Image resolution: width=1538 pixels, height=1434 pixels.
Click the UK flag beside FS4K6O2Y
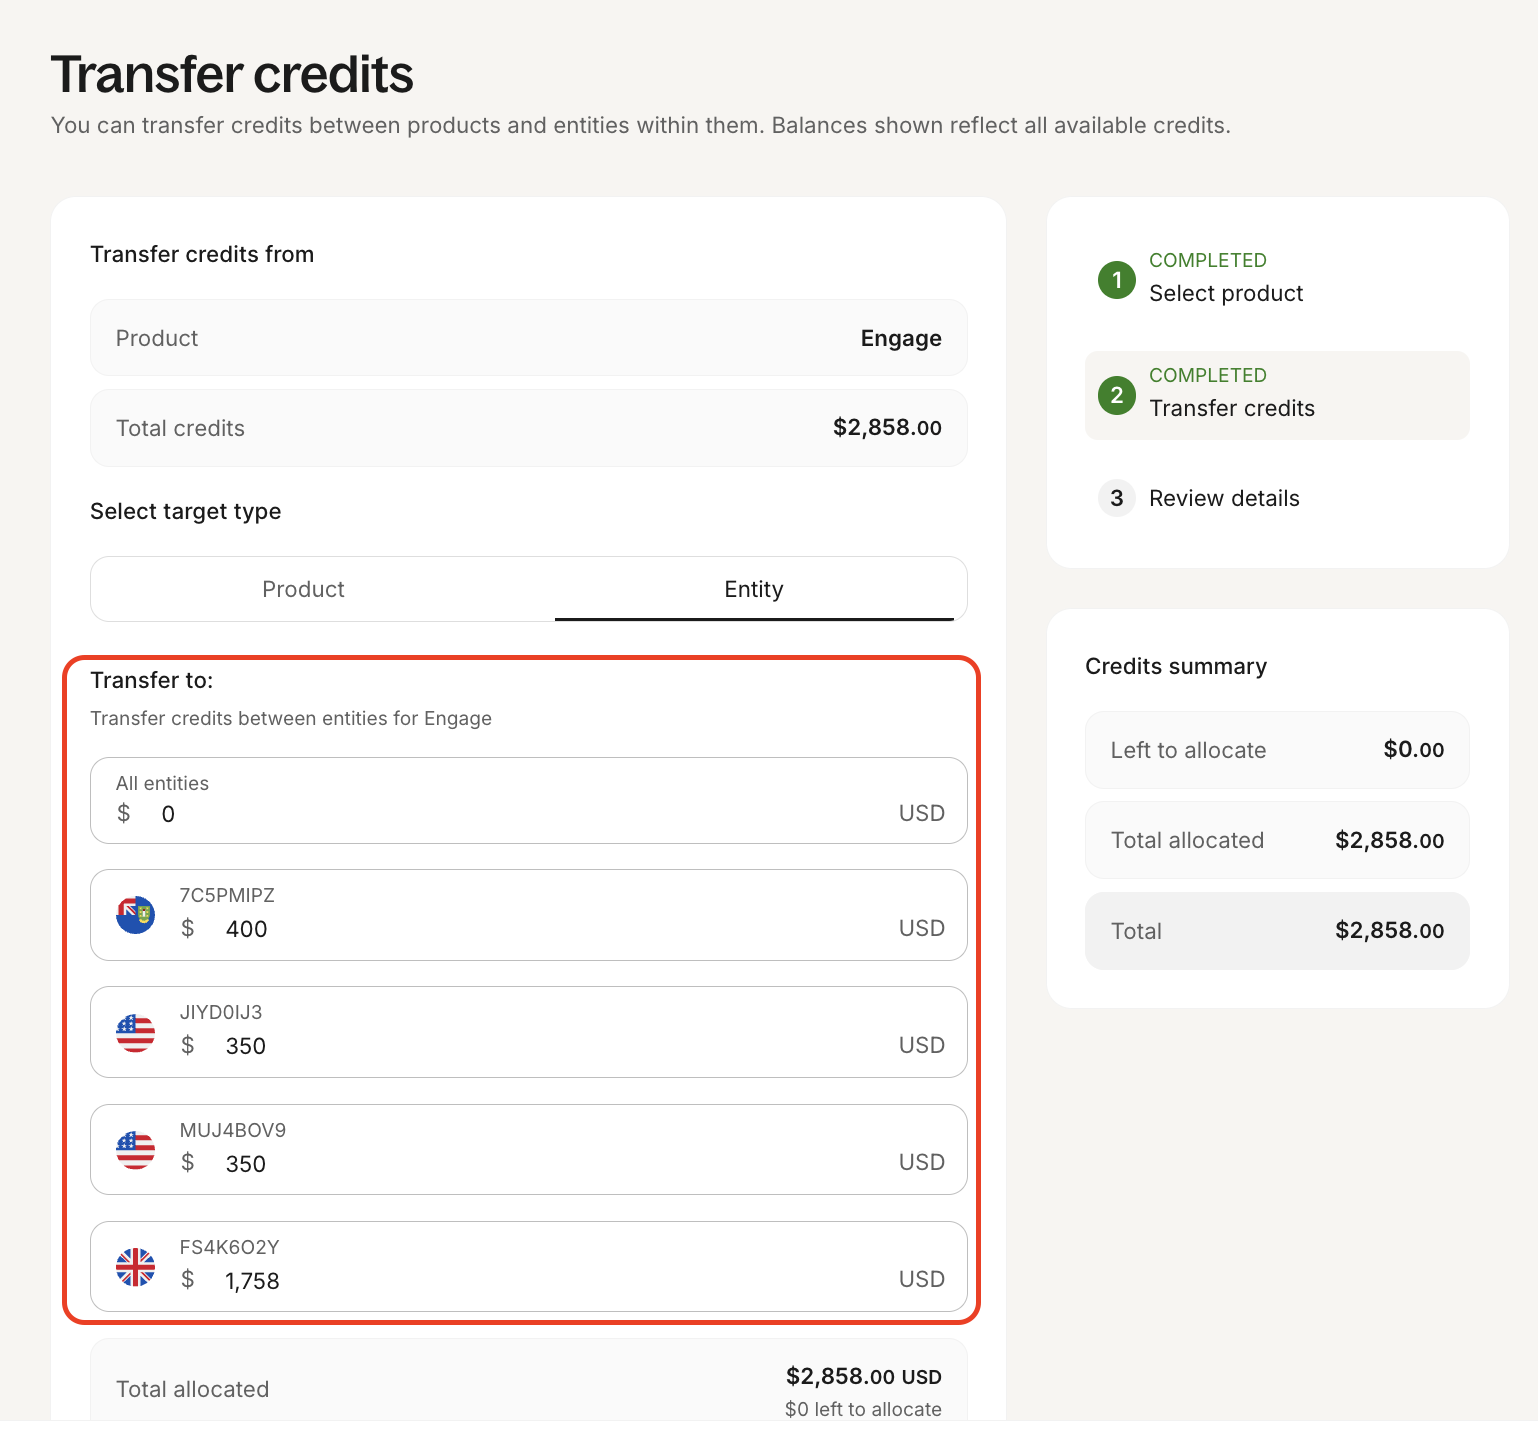coord(135,1267)
